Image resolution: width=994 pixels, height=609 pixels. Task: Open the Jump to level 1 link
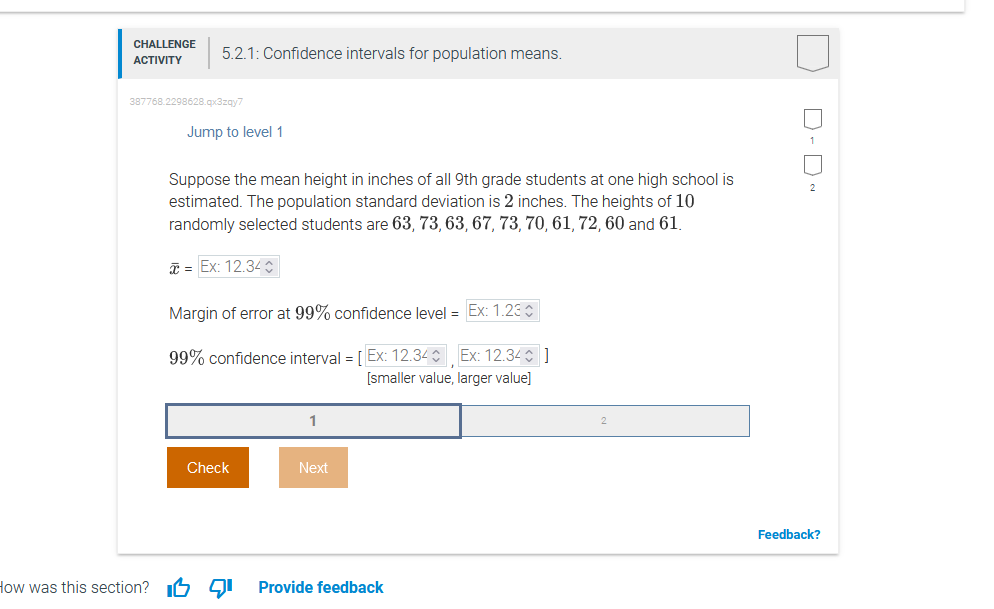[235, 131]
